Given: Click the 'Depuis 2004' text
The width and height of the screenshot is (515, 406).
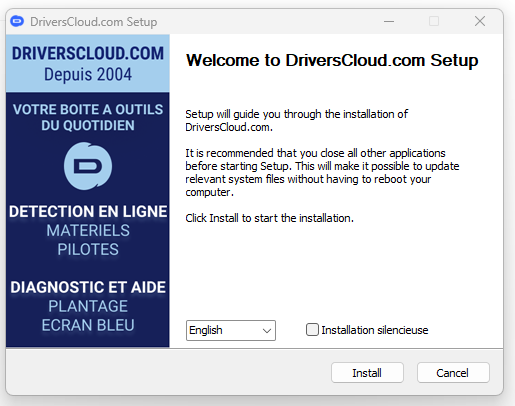Looking at the screenshot, I should pyautogui.click(x=88, y=74).
